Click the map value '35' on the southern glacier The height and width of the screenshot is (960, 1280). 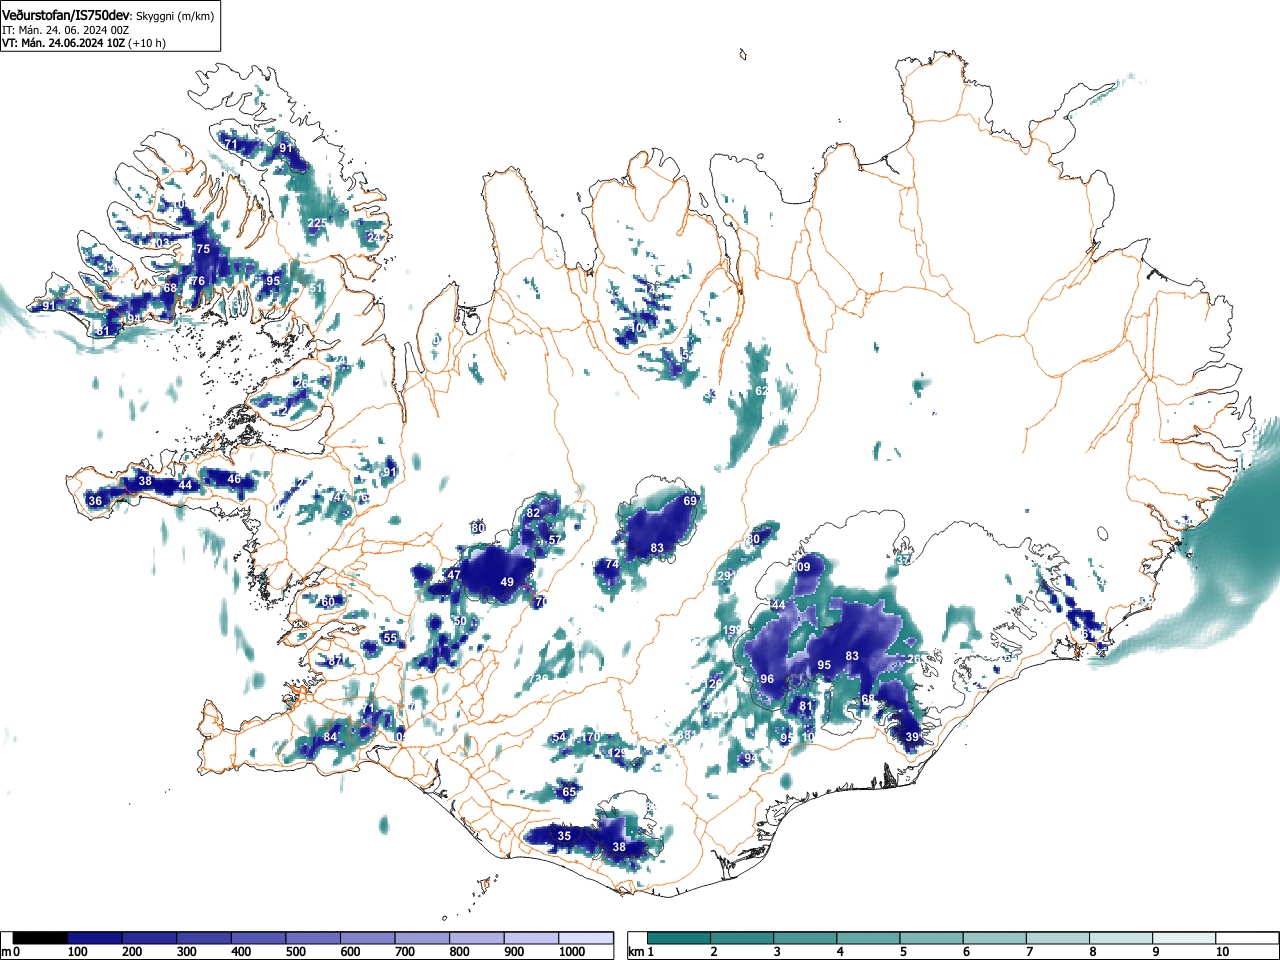(x=564, y=836)
